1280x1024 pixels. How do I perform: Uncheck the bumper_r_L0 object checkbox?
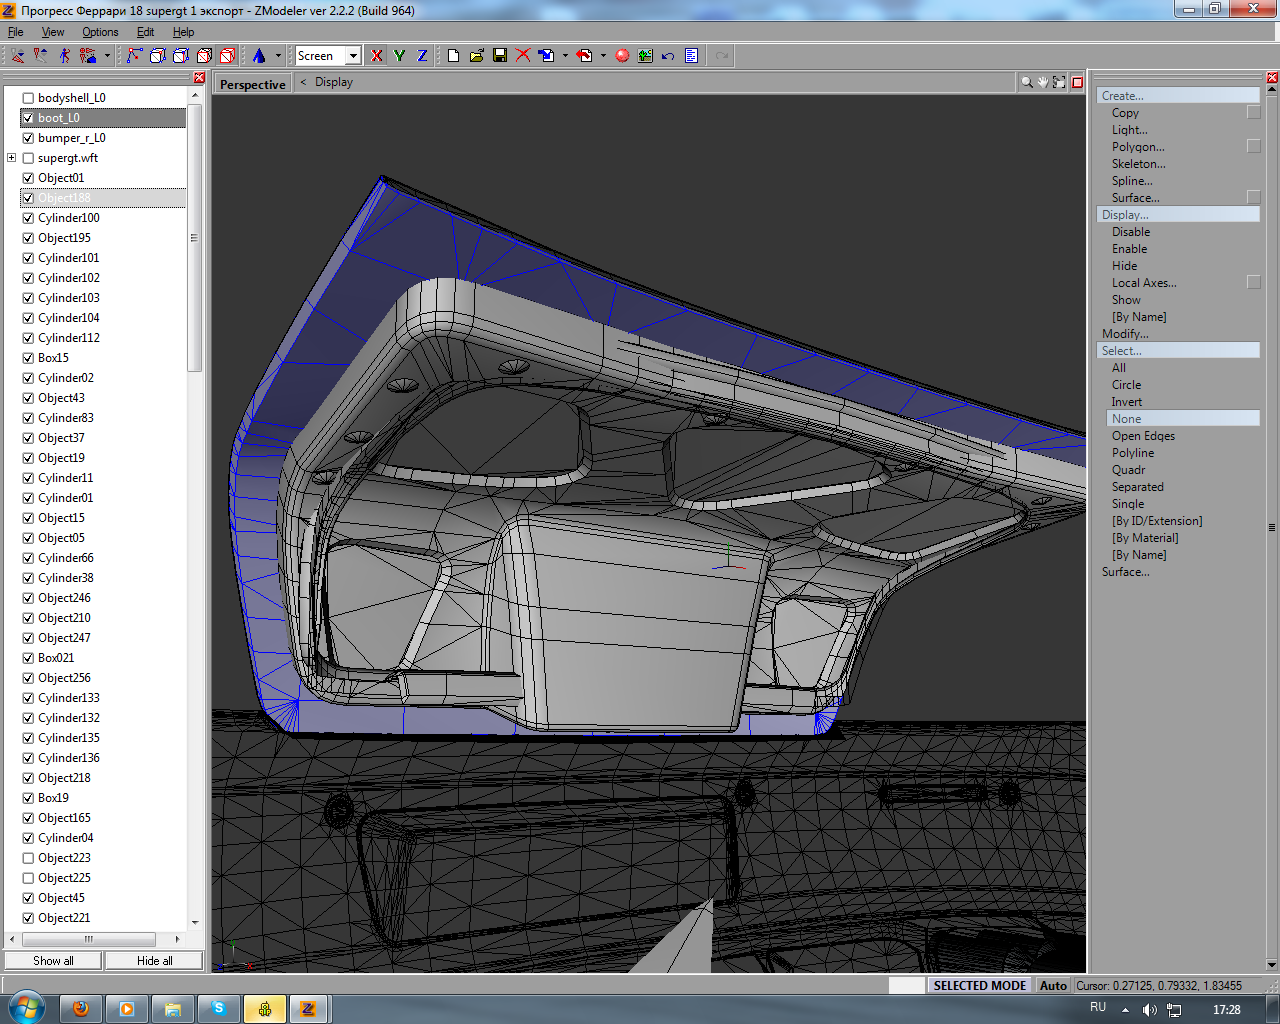28,138
